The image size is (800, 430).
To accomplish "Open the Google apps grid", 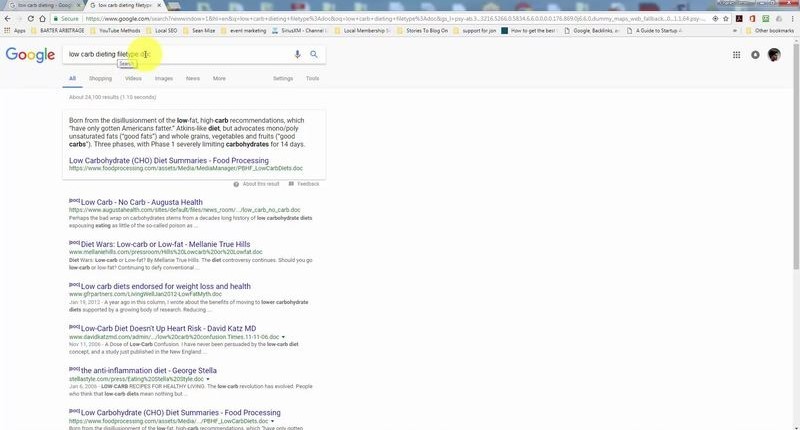I will pyautogui.click(x=737, y=55).
